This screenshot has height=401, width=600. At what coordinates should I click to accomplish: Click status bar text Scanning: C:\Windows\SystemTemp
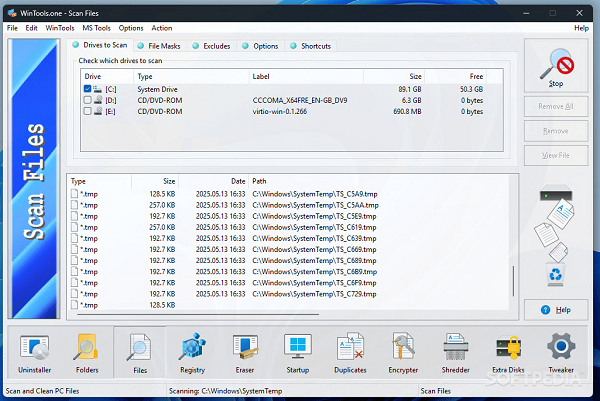pyautogui.click(x=225, y=391)
